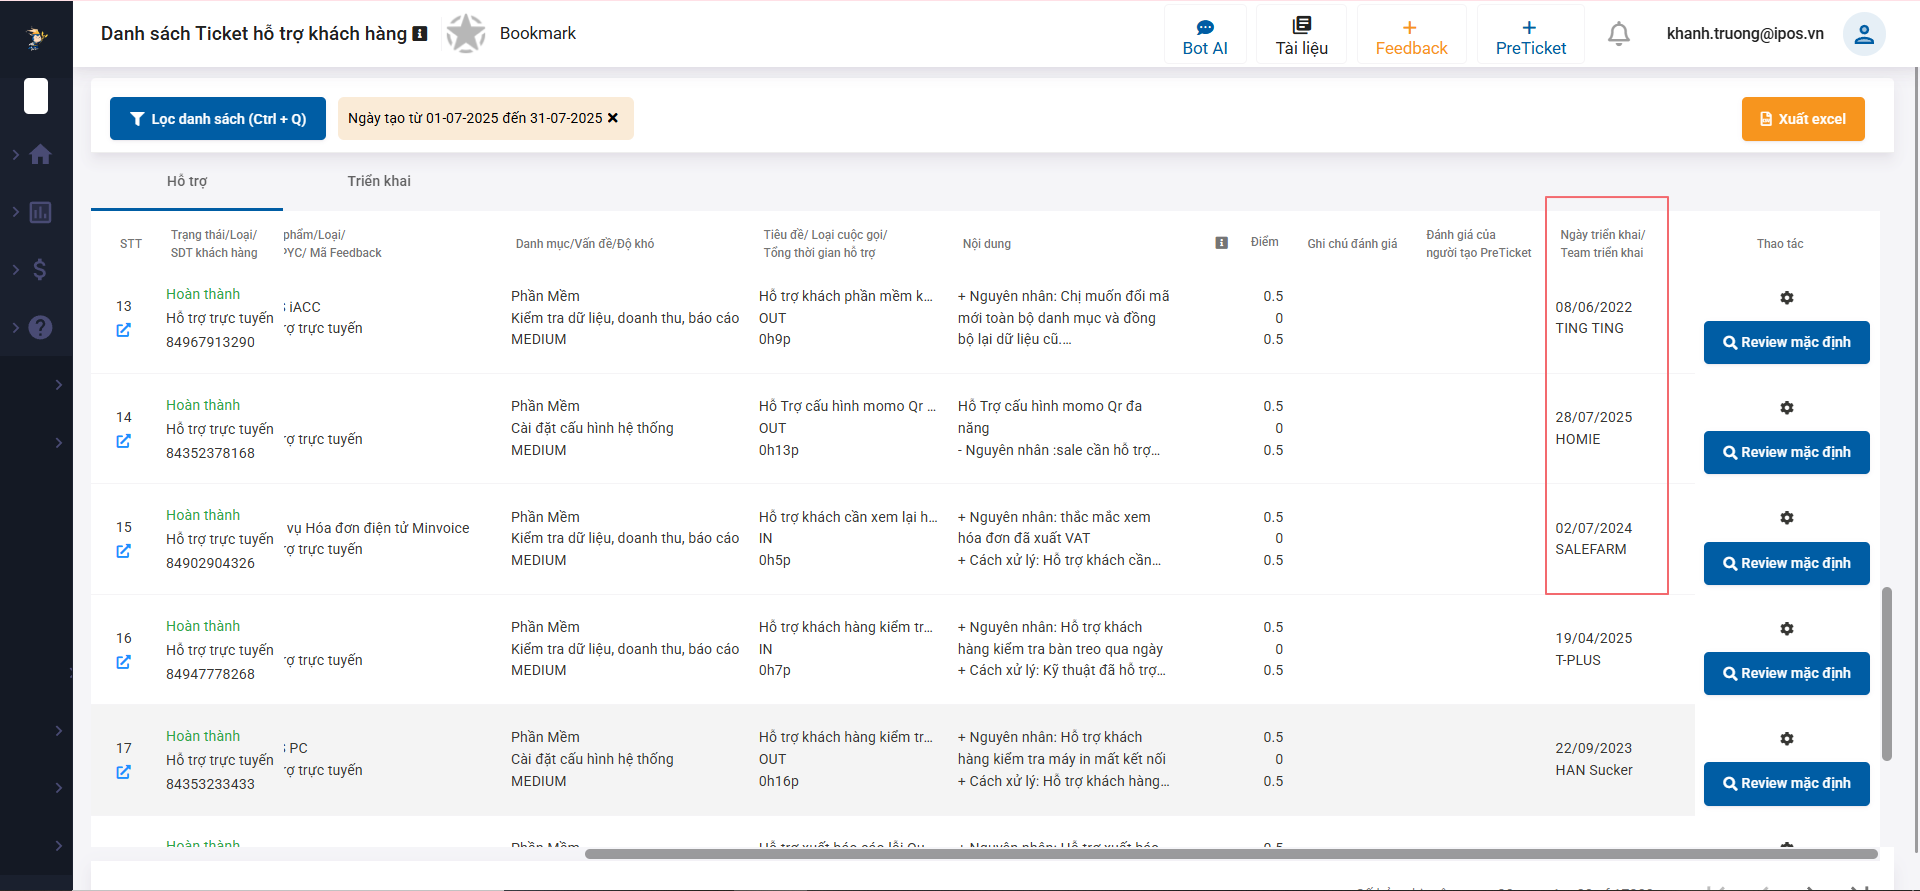Open the edit link icon for row 14
Viewport: 1920px width, 891px height.
click(x=123, y=441)
